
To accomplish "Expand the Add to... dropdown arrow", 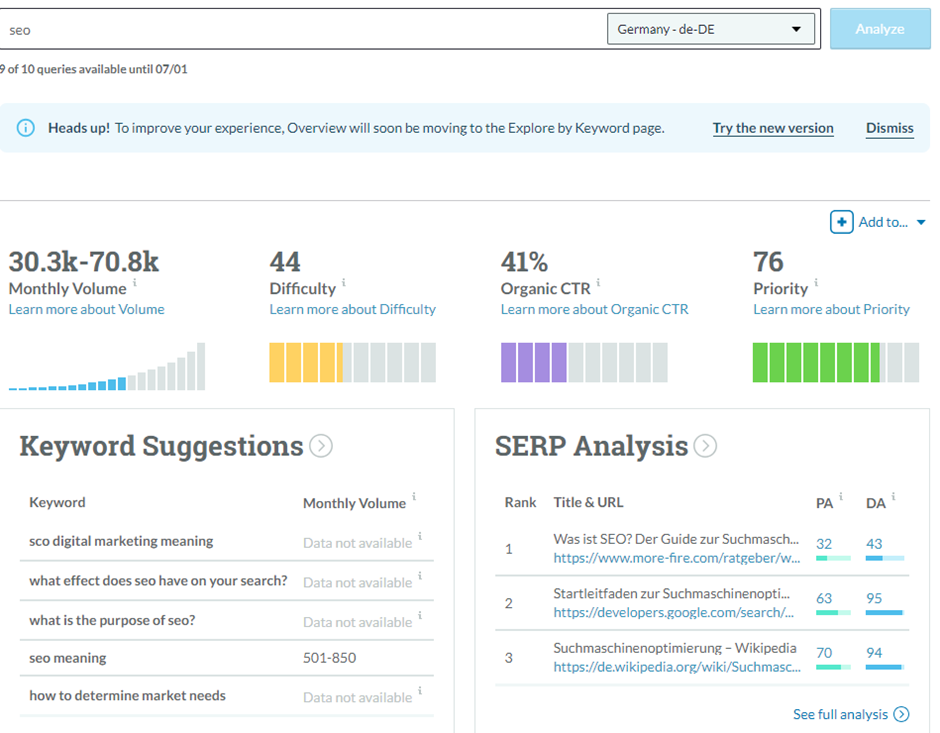I will pos(921,223).
